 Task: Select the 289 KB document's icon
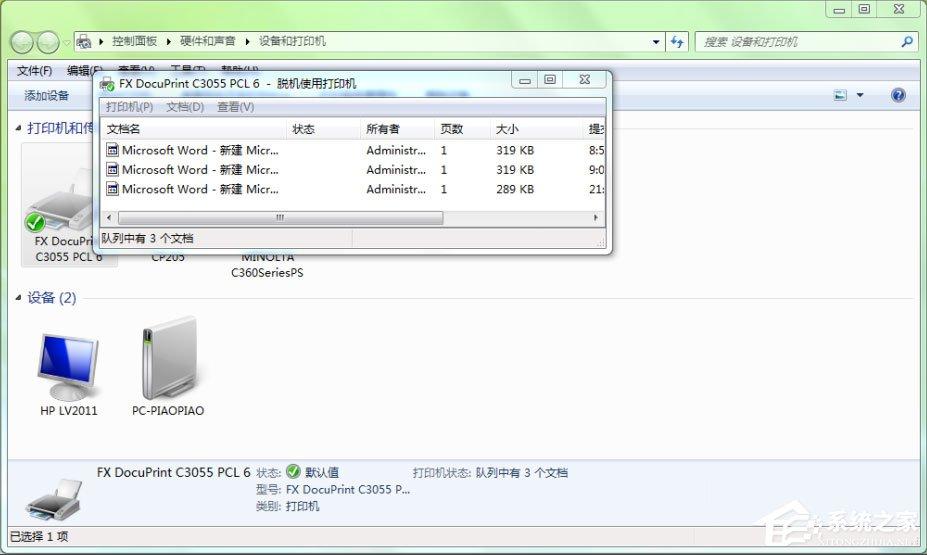(112, 189)
